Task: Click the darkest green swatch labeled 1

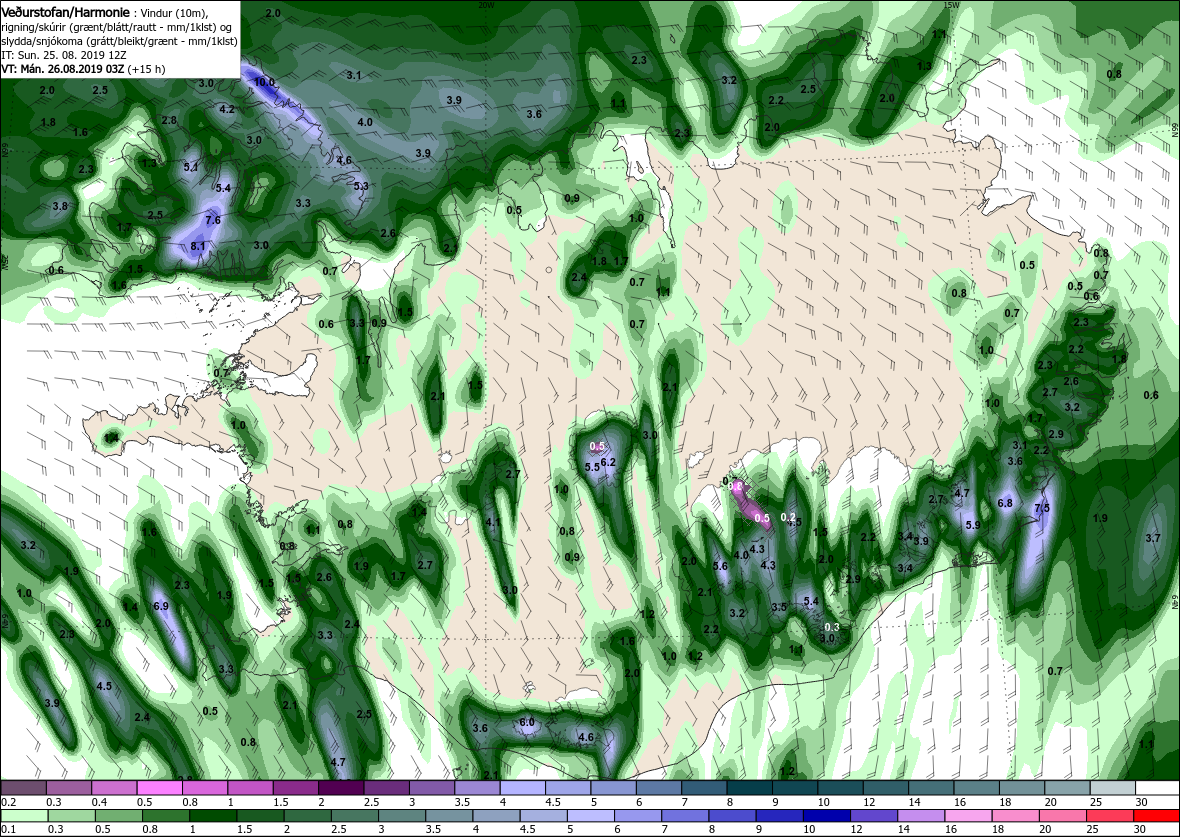Action: 212,817
